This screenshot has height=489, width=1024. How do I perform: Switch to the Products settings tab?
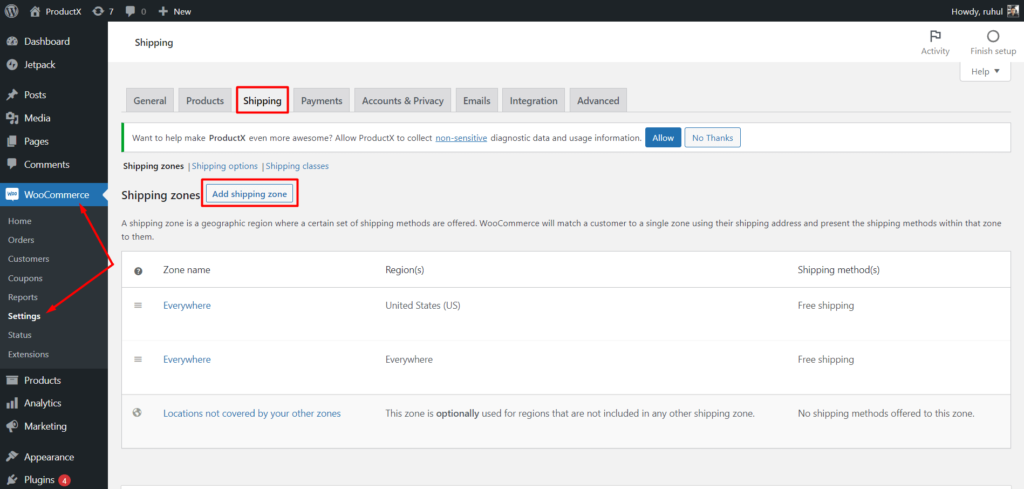coord(205,101)
